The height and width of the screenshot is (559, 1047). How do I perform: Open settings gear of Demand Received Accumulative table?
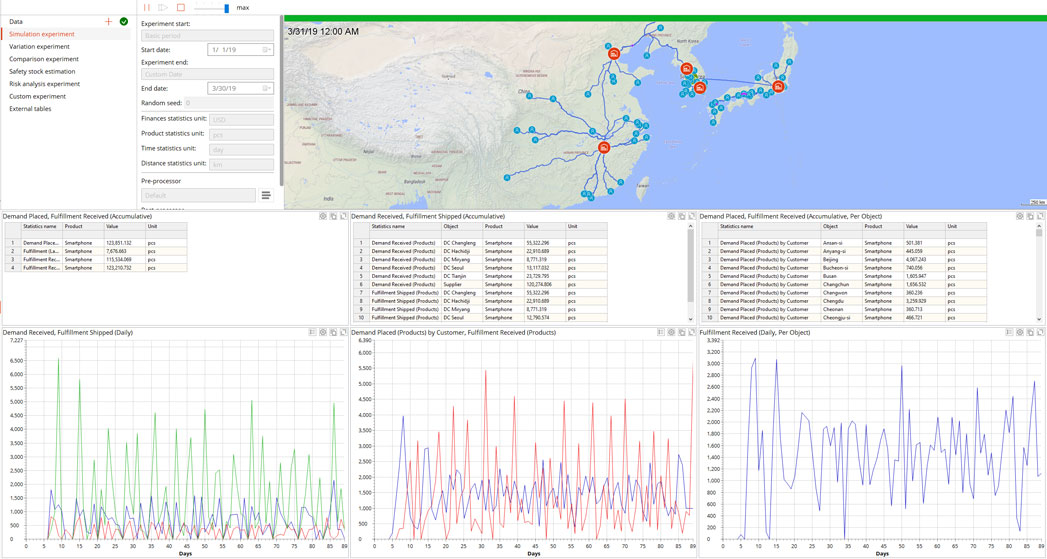coord(671,216)
